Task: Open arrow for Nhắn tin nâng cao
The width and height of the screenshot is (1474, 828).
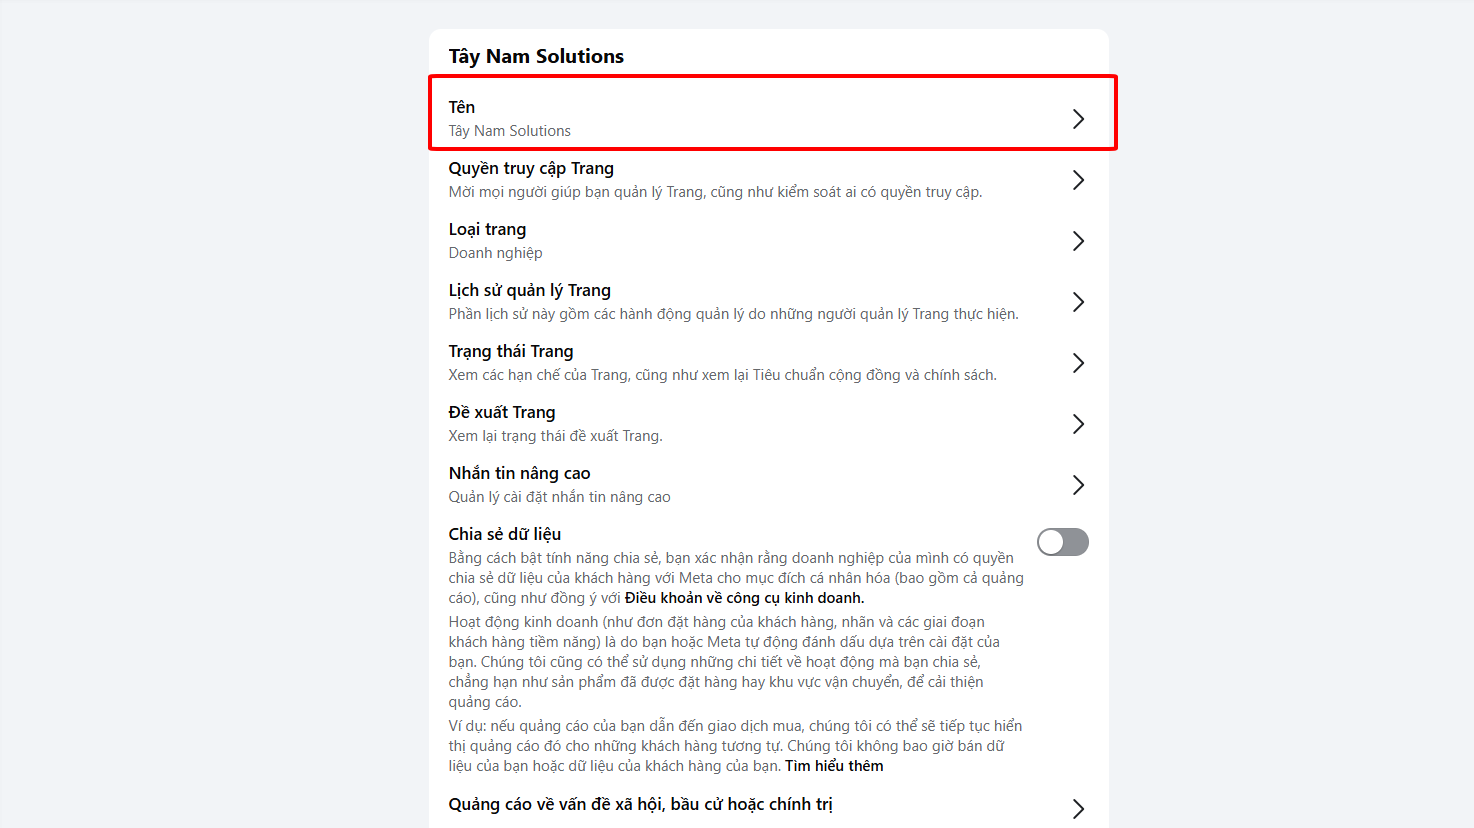Action: [x=1078, y=485]
